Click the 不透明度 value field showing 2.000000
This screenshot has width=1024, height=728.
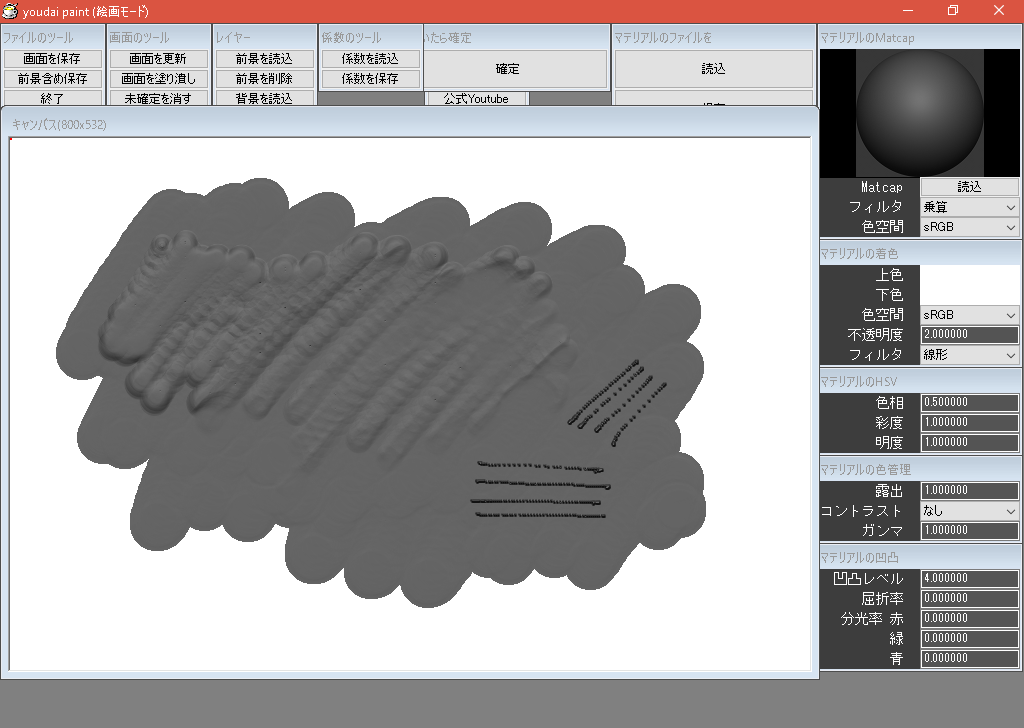click(x=969, y=335)
